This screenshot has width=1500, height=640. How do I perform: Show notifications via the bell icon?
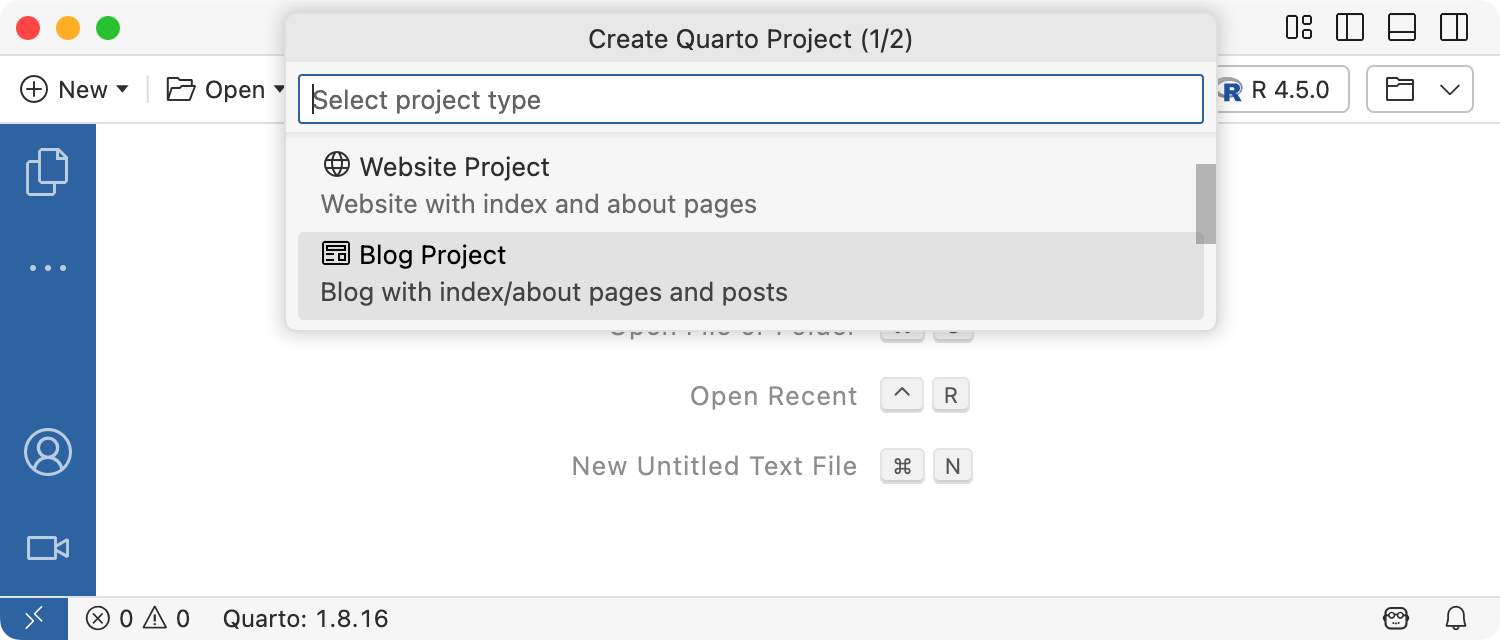coord(1456,618)
